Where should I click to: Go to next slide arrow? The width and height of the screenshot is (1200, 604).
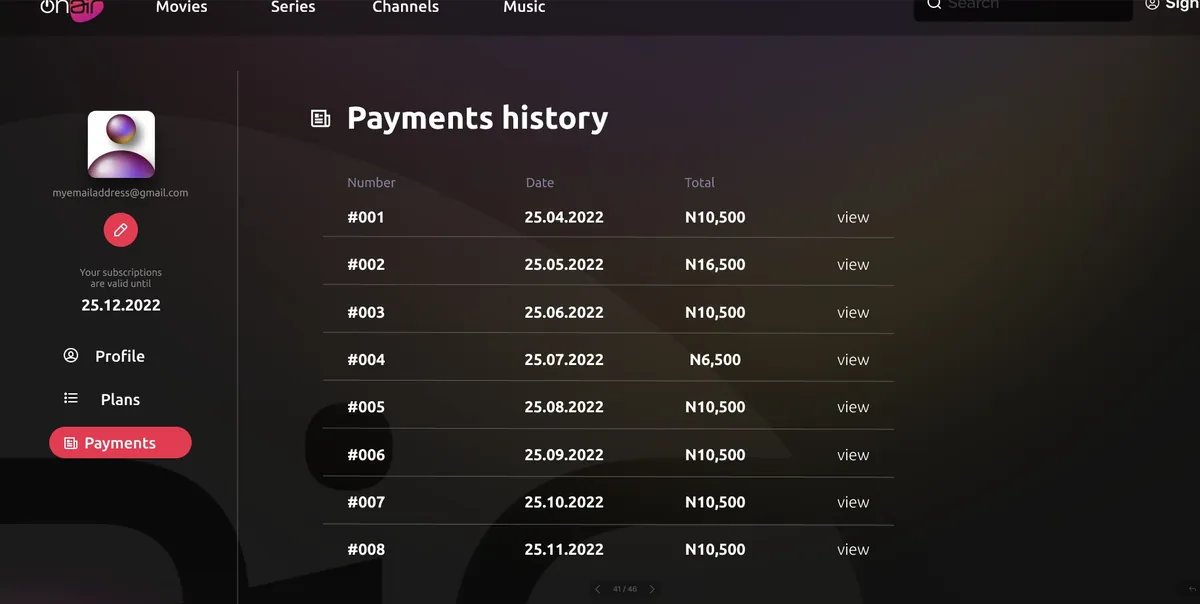652,589
